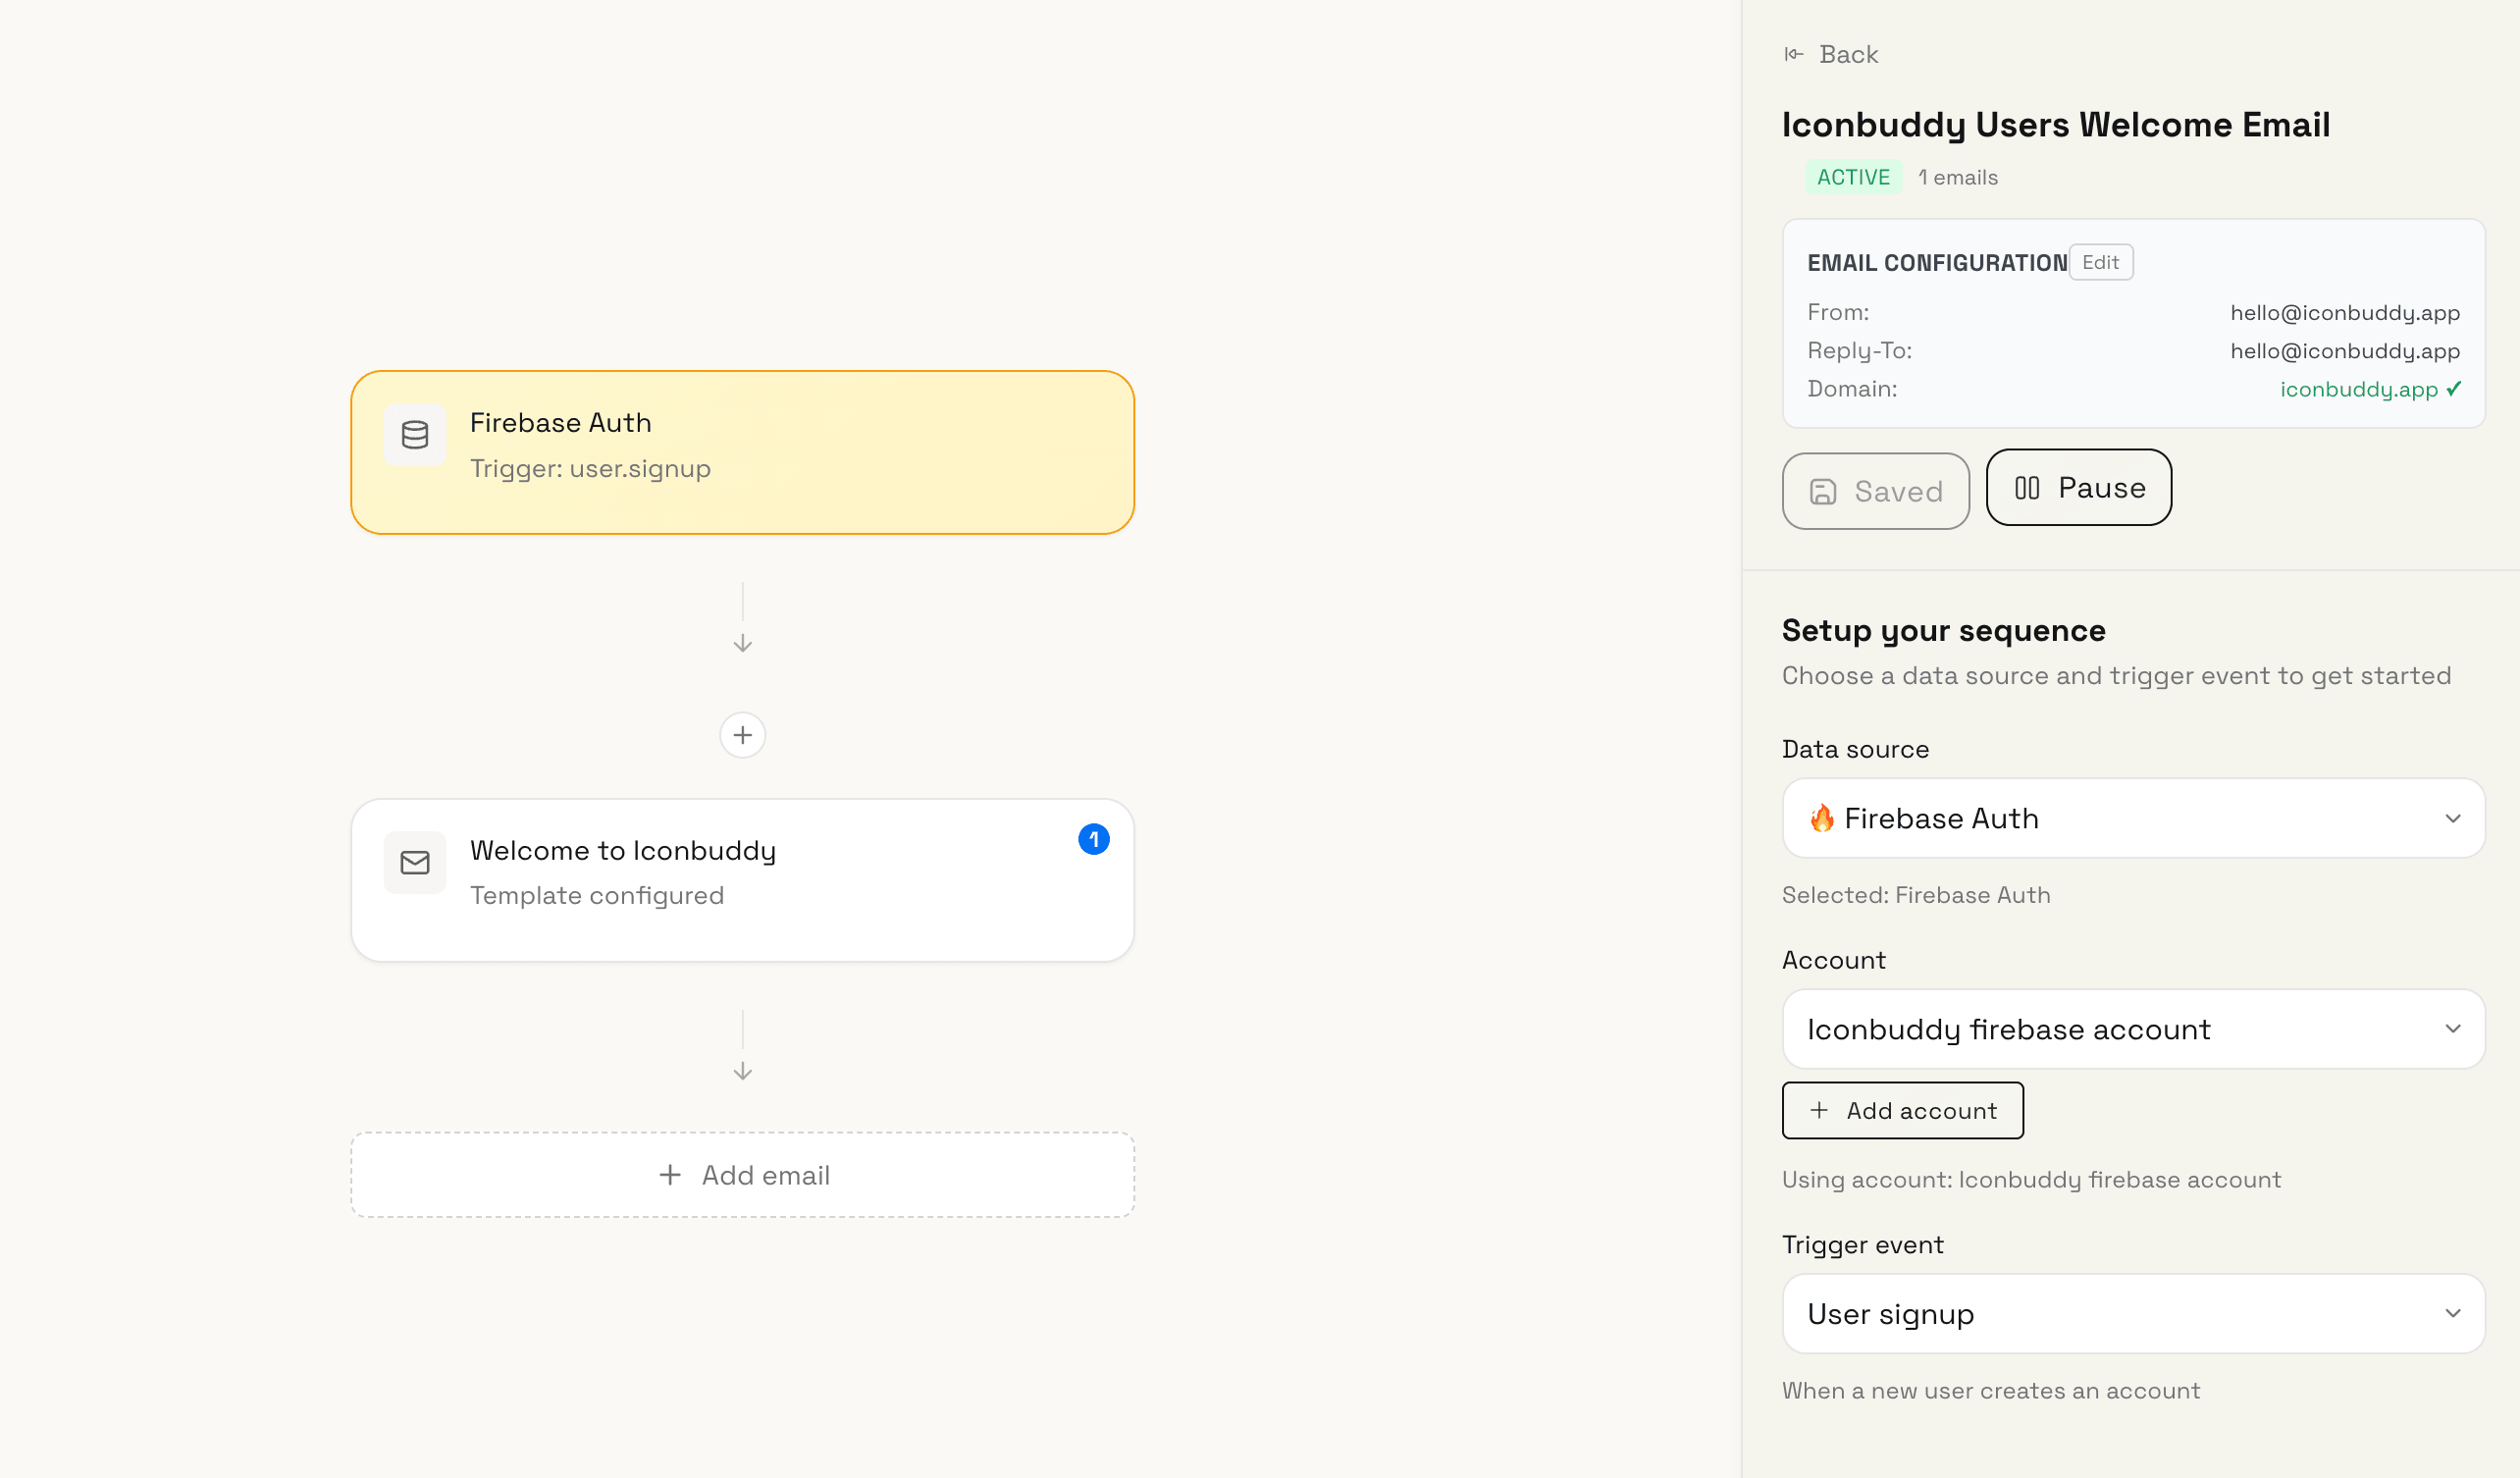The image size is (2520, 1478).
Task: Click the down arrow below Firebase Auth node
Action: (742, 643)
